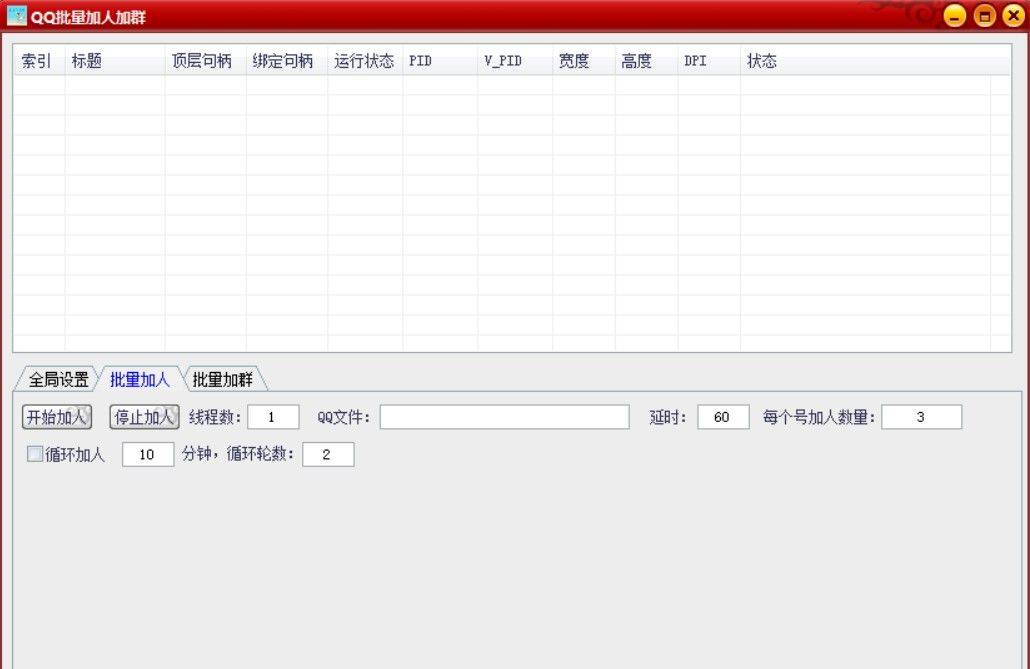This screenshot has height=669, width=1030.
Task: Click the 延时 value field
Action: click(723, 417)
